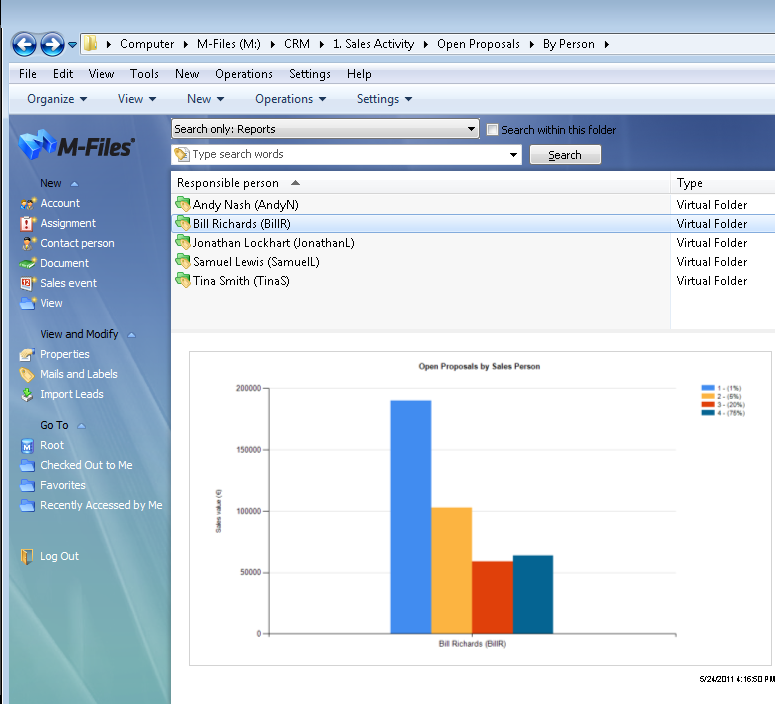
Task: Open the Settings toolbar dropdown
Action: 385,99
